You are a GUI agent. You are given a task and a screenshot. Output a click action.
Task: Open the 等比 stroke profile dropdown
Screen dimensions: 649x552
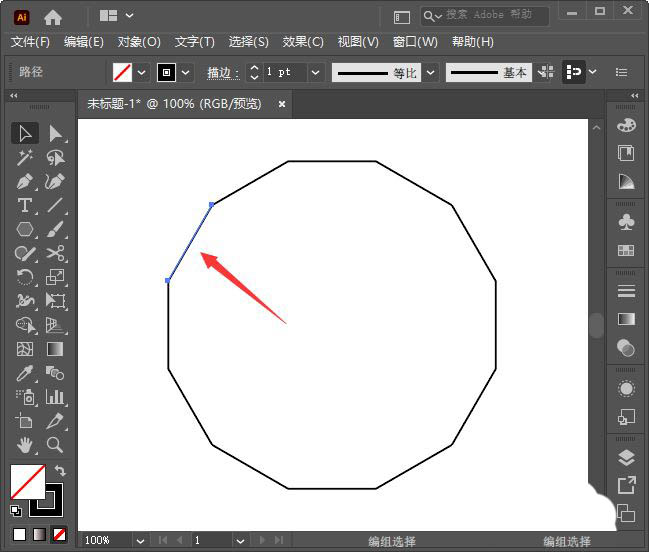431,73
